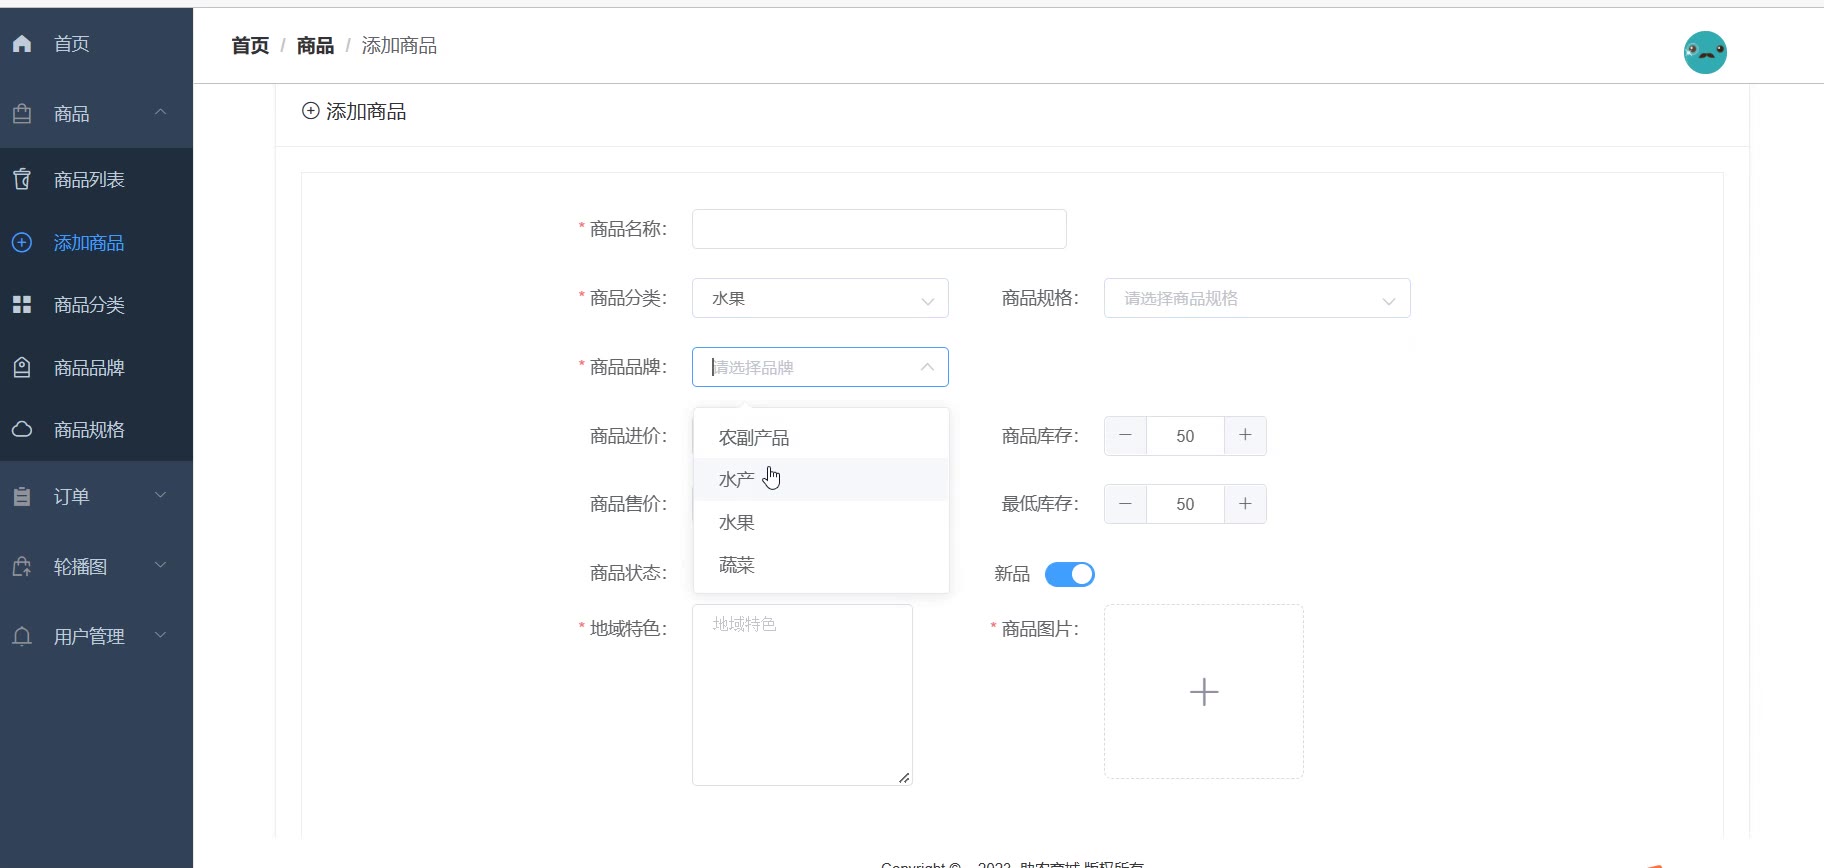This screenshot has width=1824, height=868.
Task: Collapse the 商品 sidebar submenu
Action: tap(160, 112)
